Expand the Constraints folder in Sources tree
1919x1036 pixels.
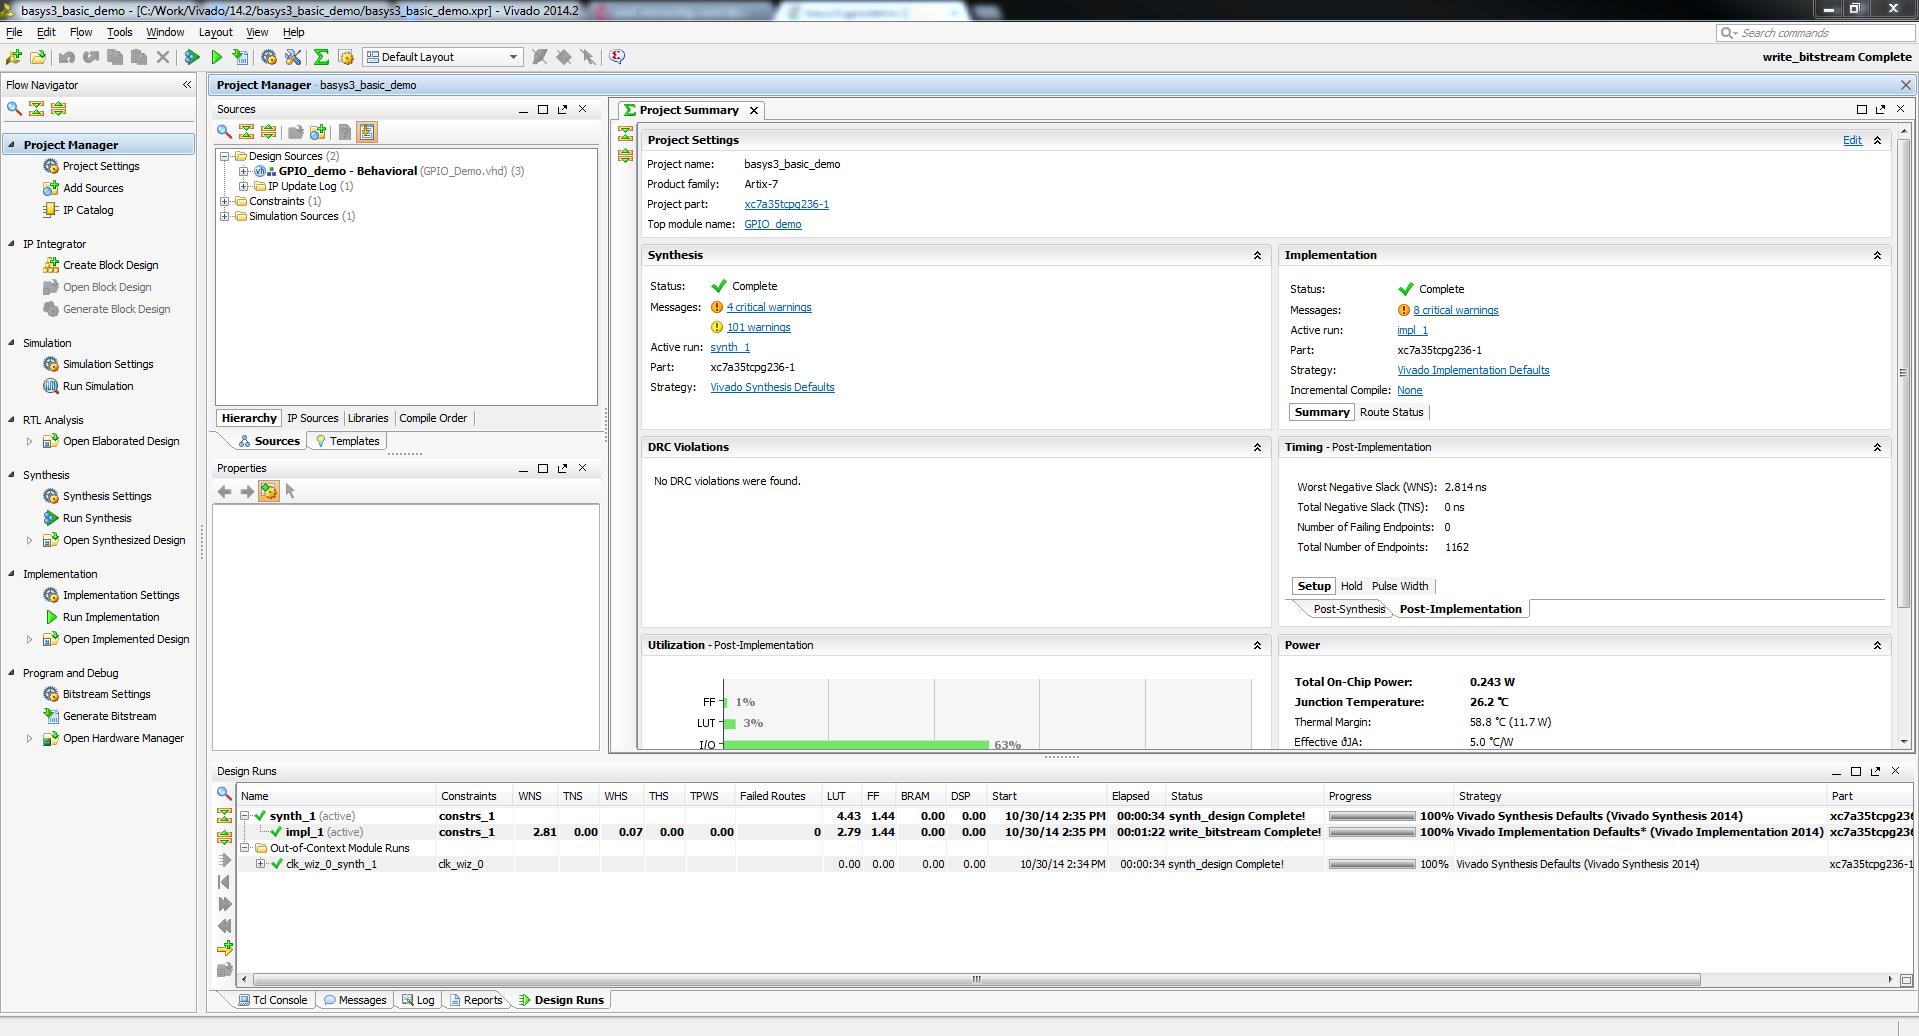pos(226,201)
